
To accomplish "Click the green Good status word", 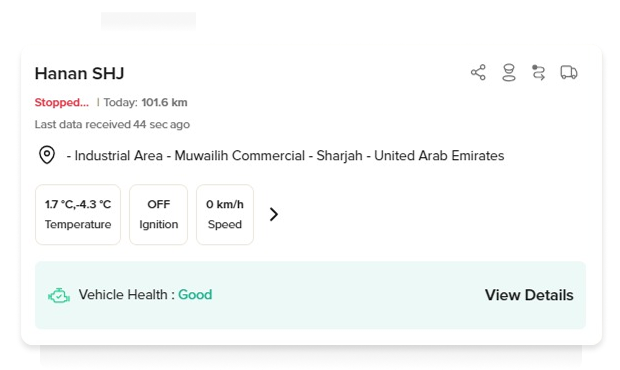I will point(195,294).
